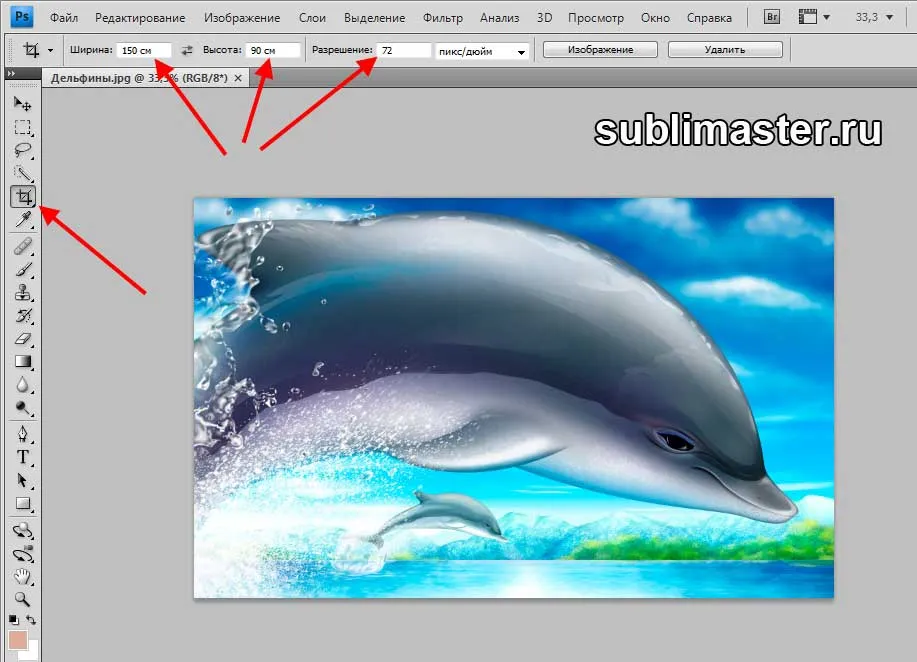The width and height of the screenshot is (917, 662).
Task: Open the Справка menu
Action: click(709, 18)
